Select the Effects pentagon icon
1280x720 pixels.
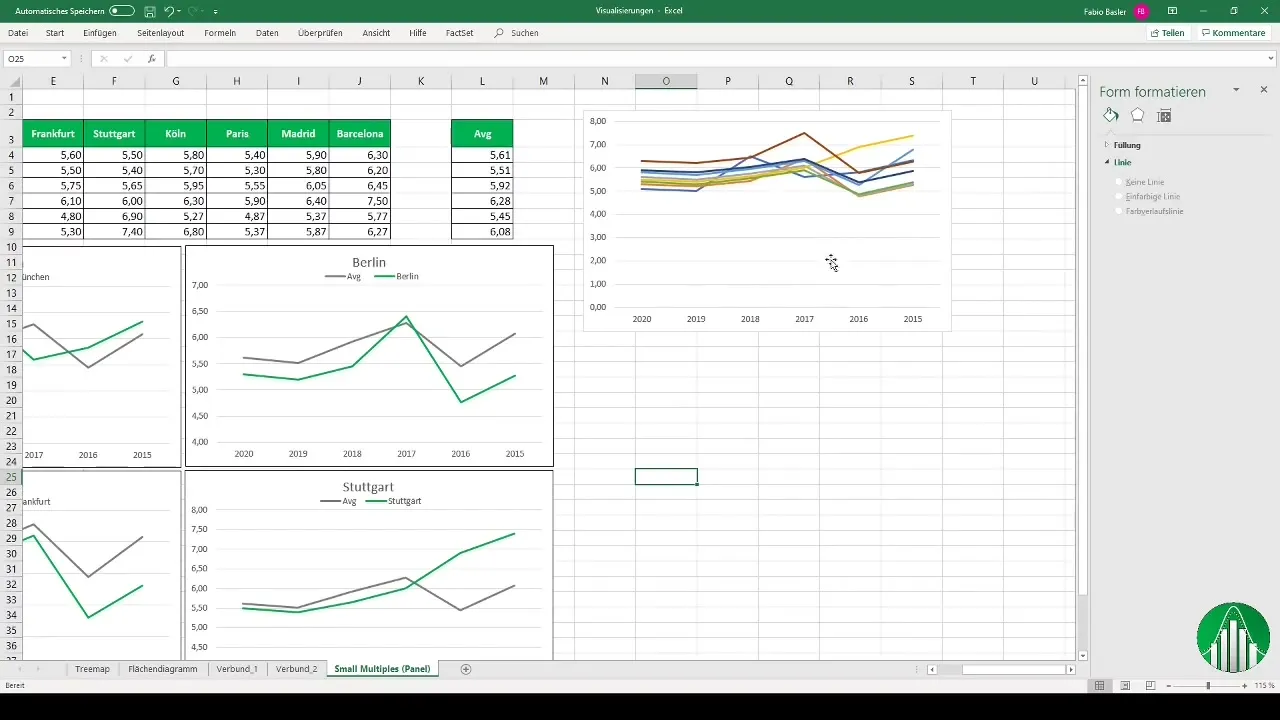click(x=1137, y=116)
